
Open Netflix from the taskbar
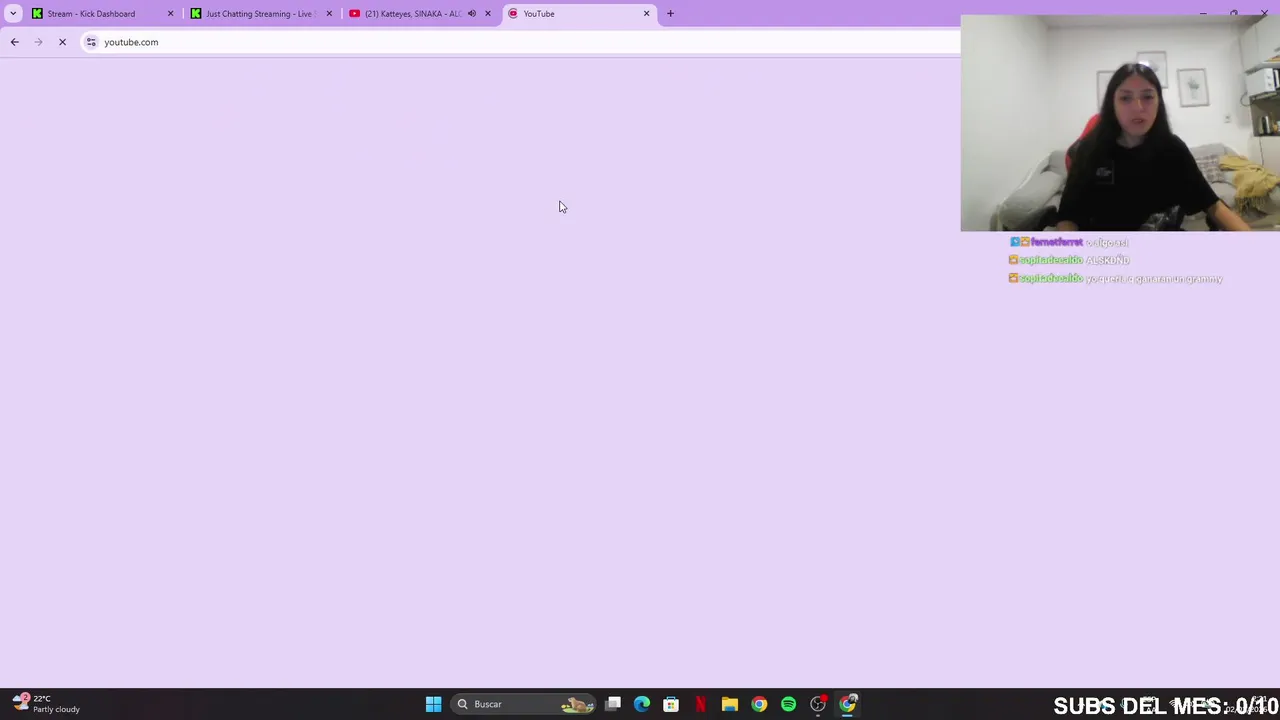click(x=701, y=704)
